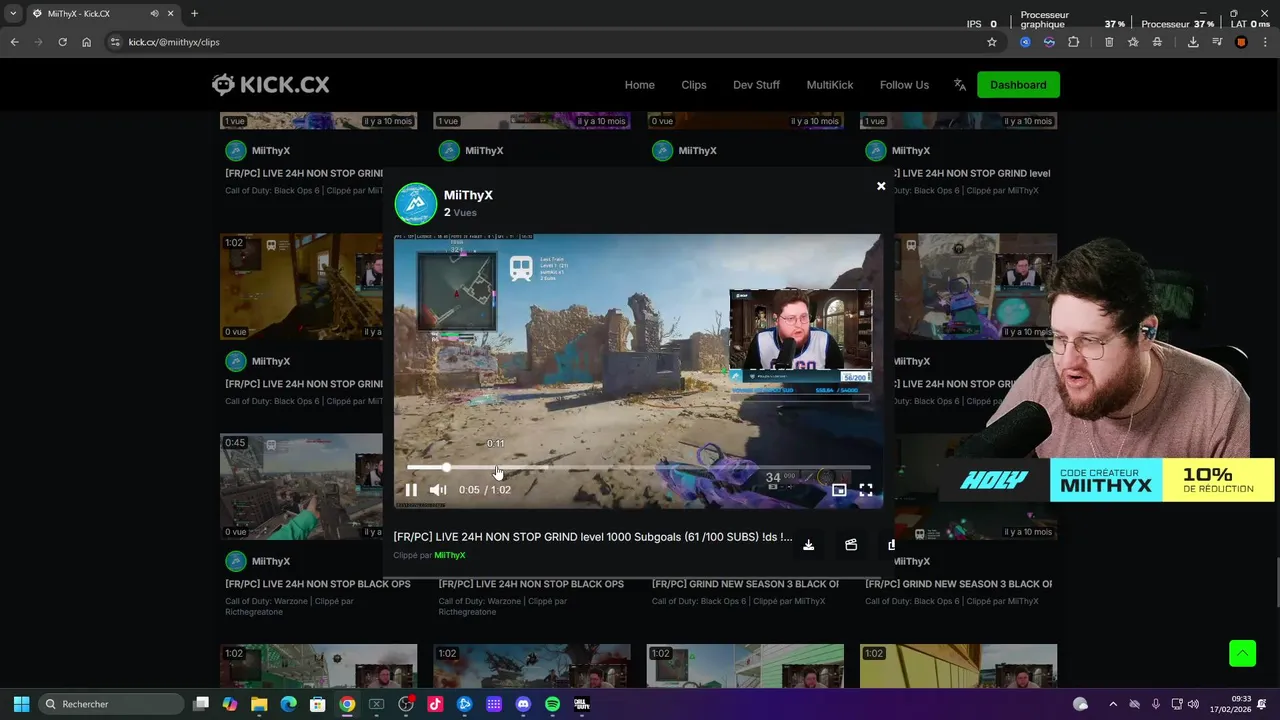Screen dimensions: 1280x720
Task: Go to the Home page
Action: pos(640,85)
